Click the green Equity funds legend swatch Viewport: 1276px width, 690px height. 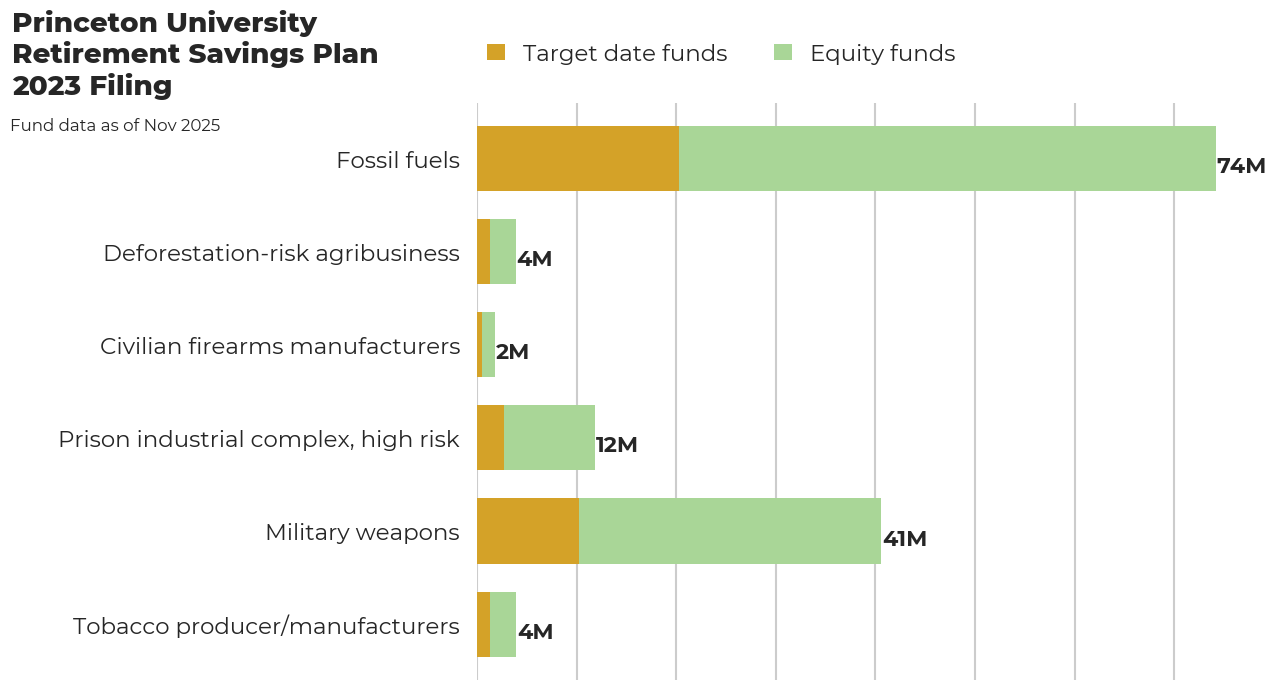783,53
